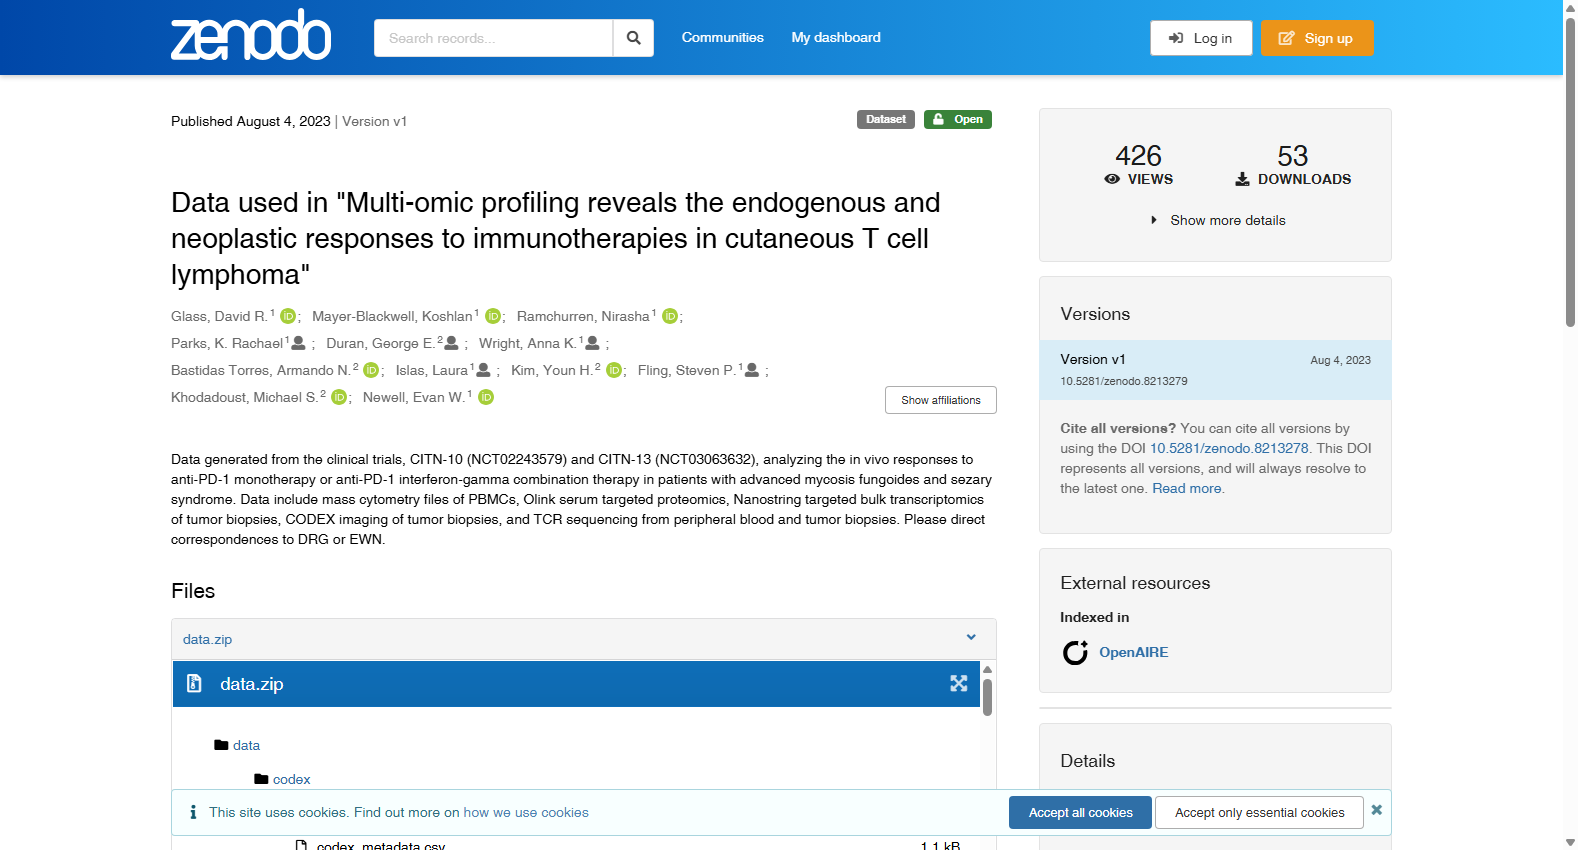Select Version v1 in Versions list
This screenshot has height=850, width=1578.
pos(1215,370)
